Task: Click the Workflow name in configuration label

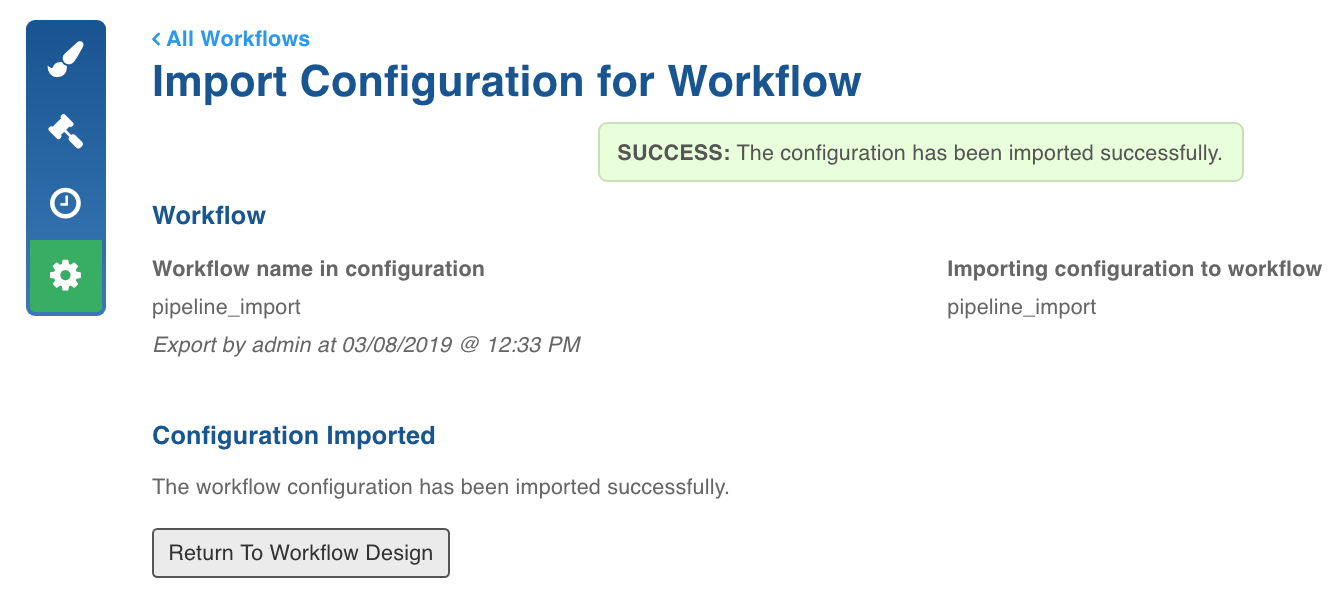Action: [x=318, y=269]
